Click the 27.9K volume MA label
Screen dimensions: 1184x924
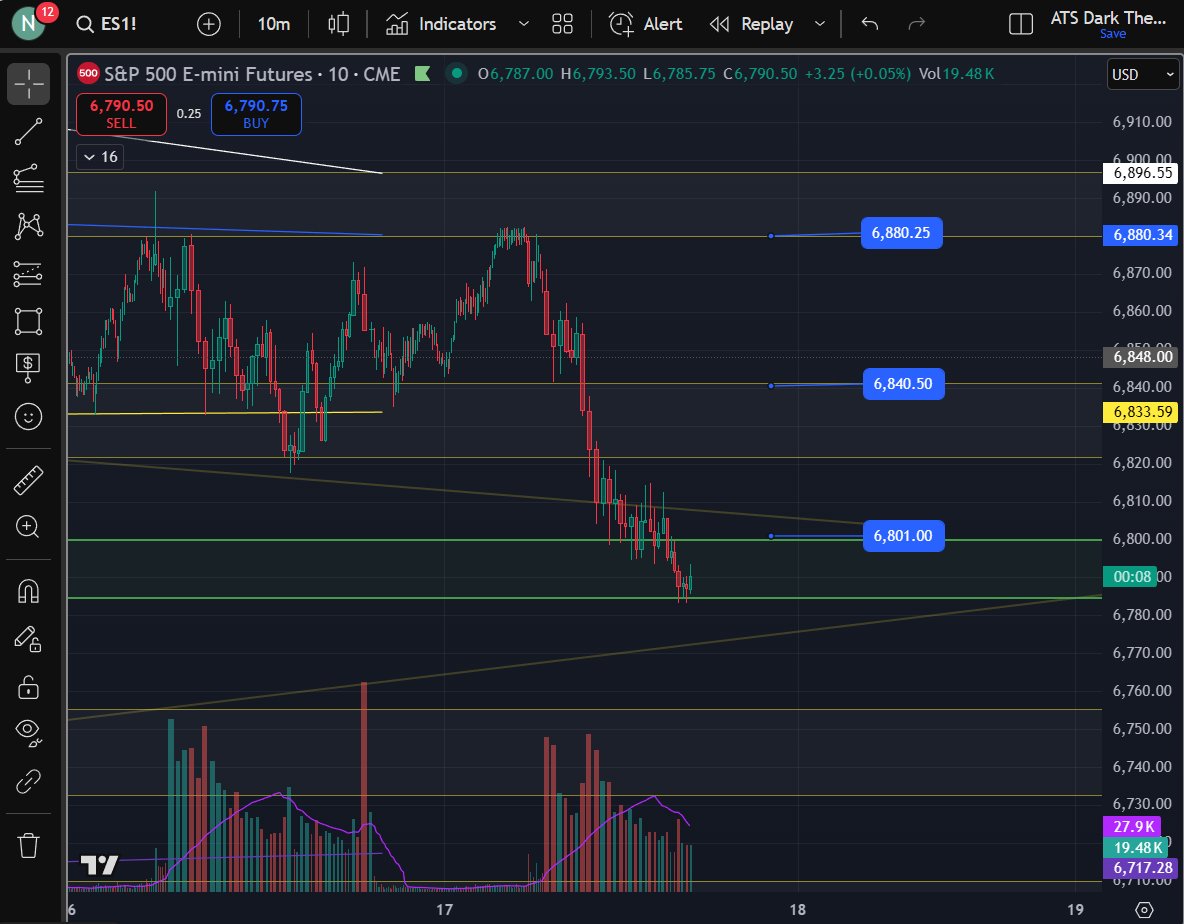point(1133,827)
